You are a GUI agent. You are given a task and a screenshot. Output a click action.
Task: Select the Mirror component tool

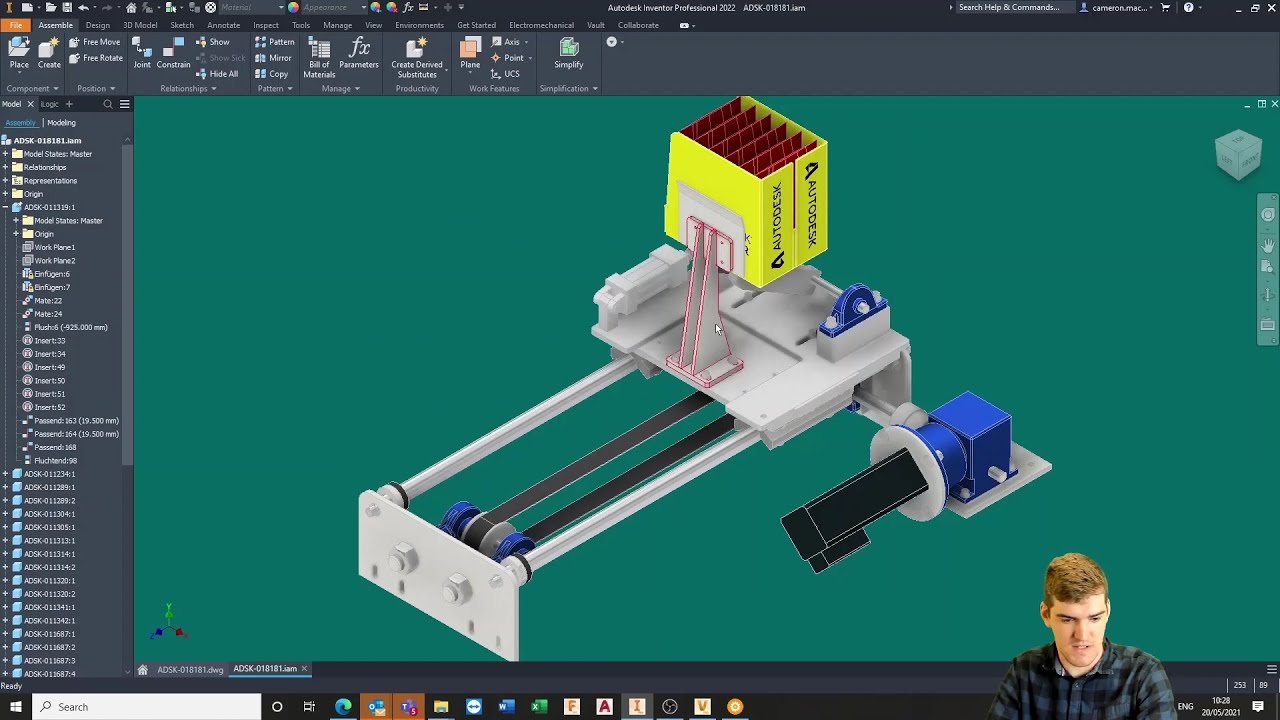(273, 58)
